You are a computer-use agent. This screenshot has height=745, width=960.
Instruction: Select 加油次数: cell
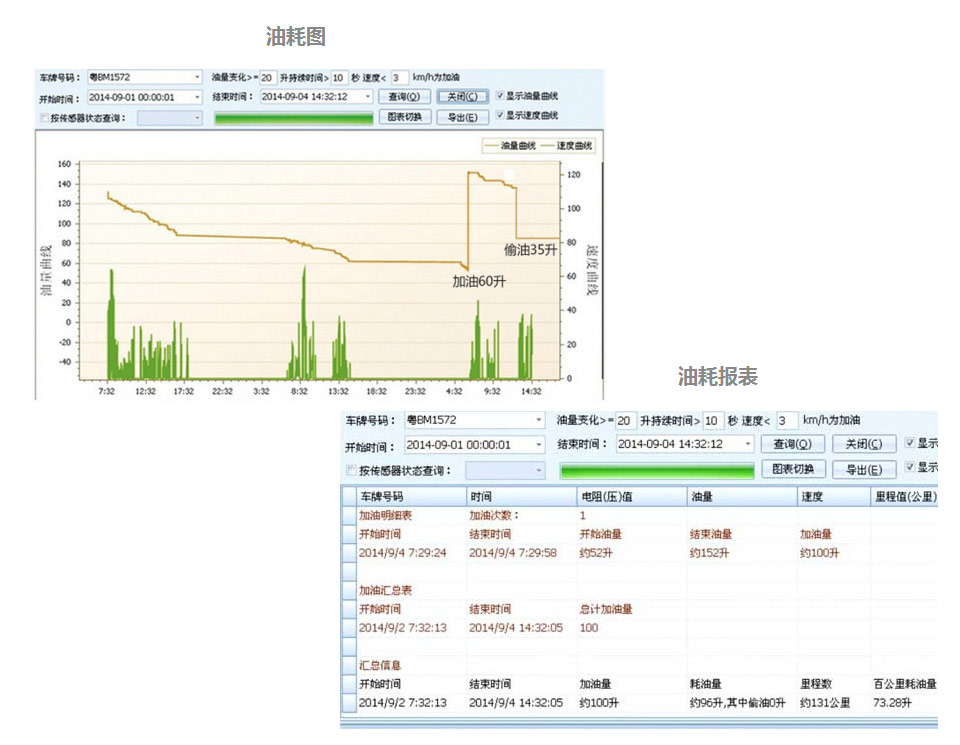[x=494, y=515]
